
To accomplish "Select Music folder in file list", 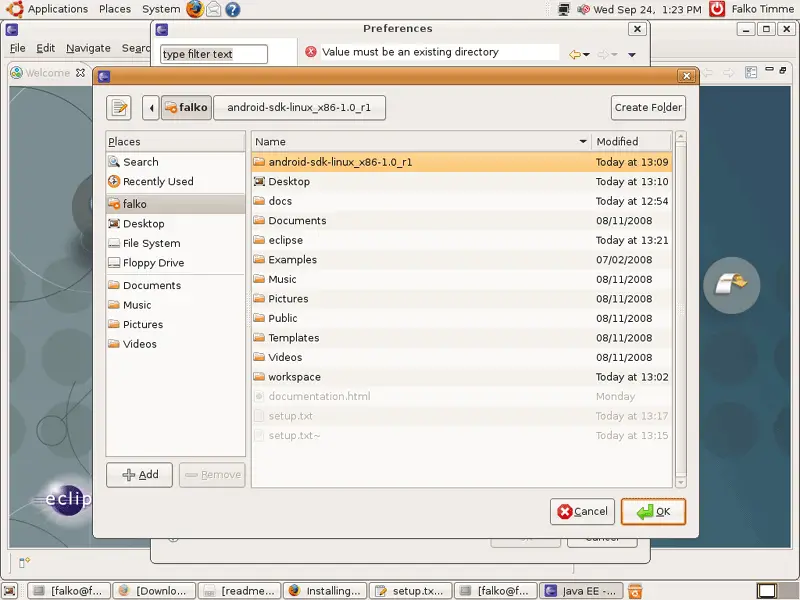I will [462, 280].
